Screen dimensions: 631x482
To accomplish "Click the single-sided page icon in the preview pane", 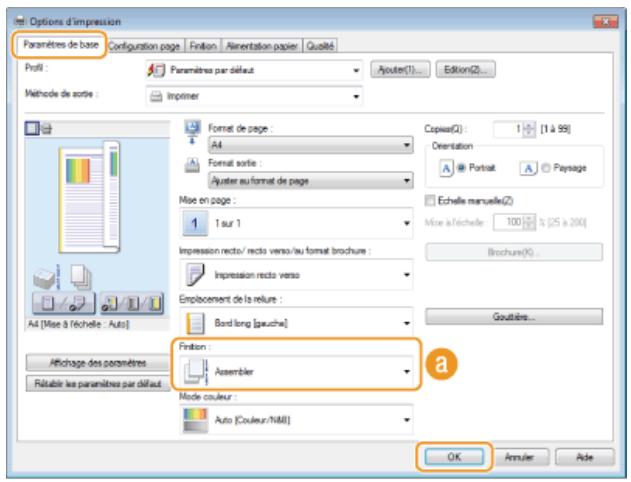I will tap(48, 303).
